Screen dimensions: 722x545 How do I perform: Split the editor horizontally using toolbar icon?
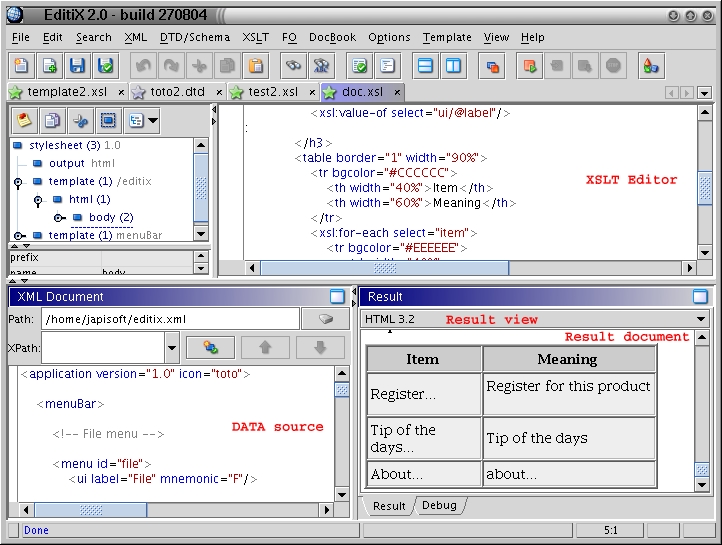tap(425, 66)
